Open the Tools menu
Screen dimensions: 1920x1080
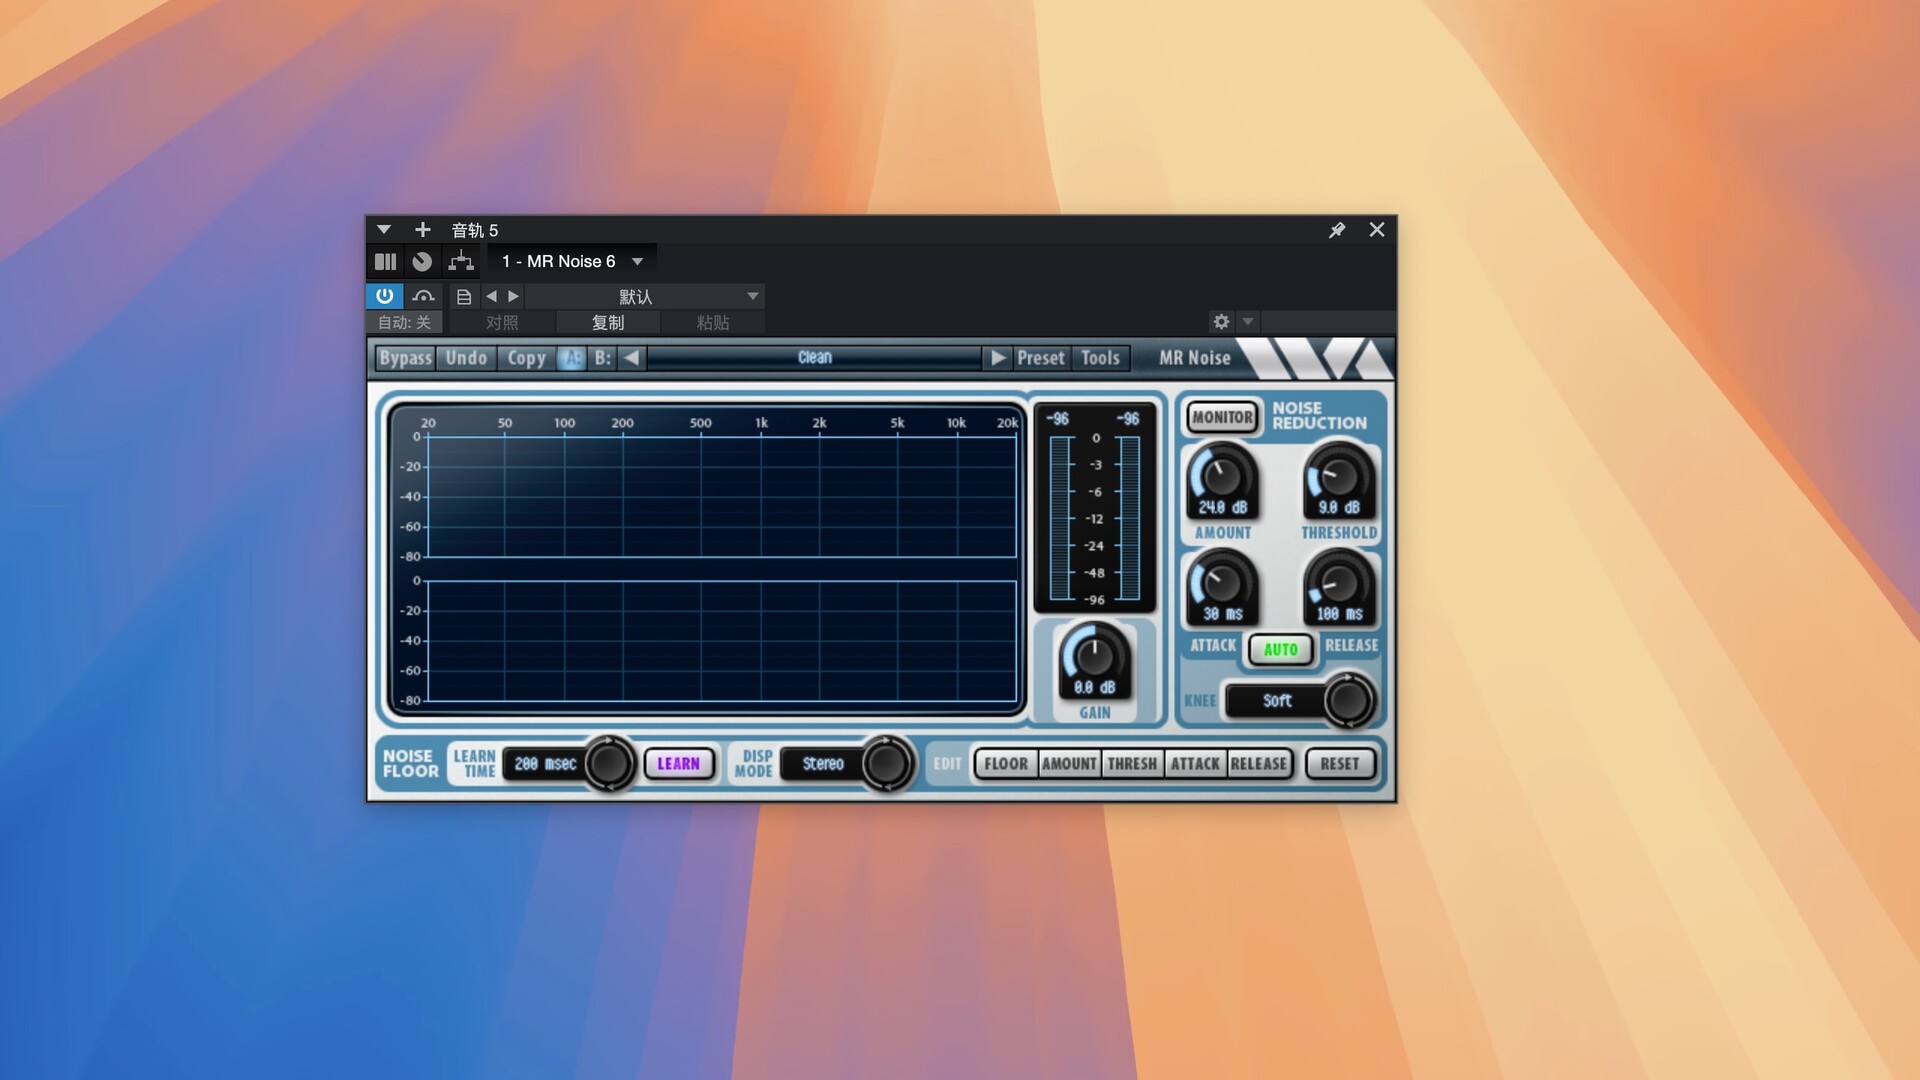(1101, 358)
